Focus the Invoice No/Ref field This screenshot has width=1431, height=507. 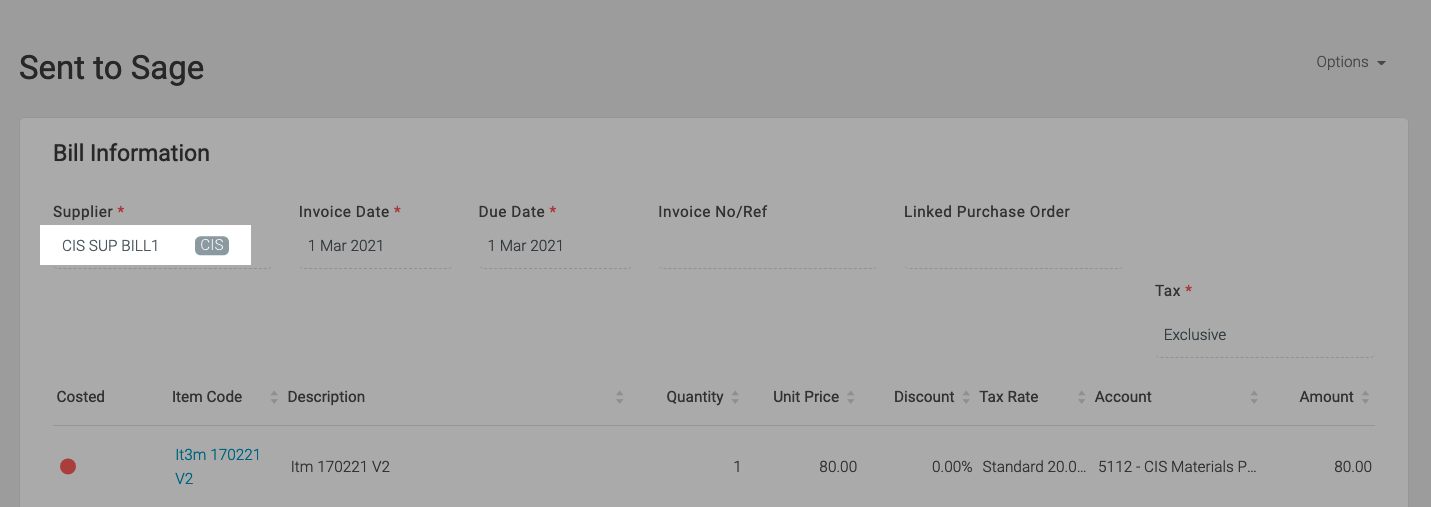[x=767, y=246]
